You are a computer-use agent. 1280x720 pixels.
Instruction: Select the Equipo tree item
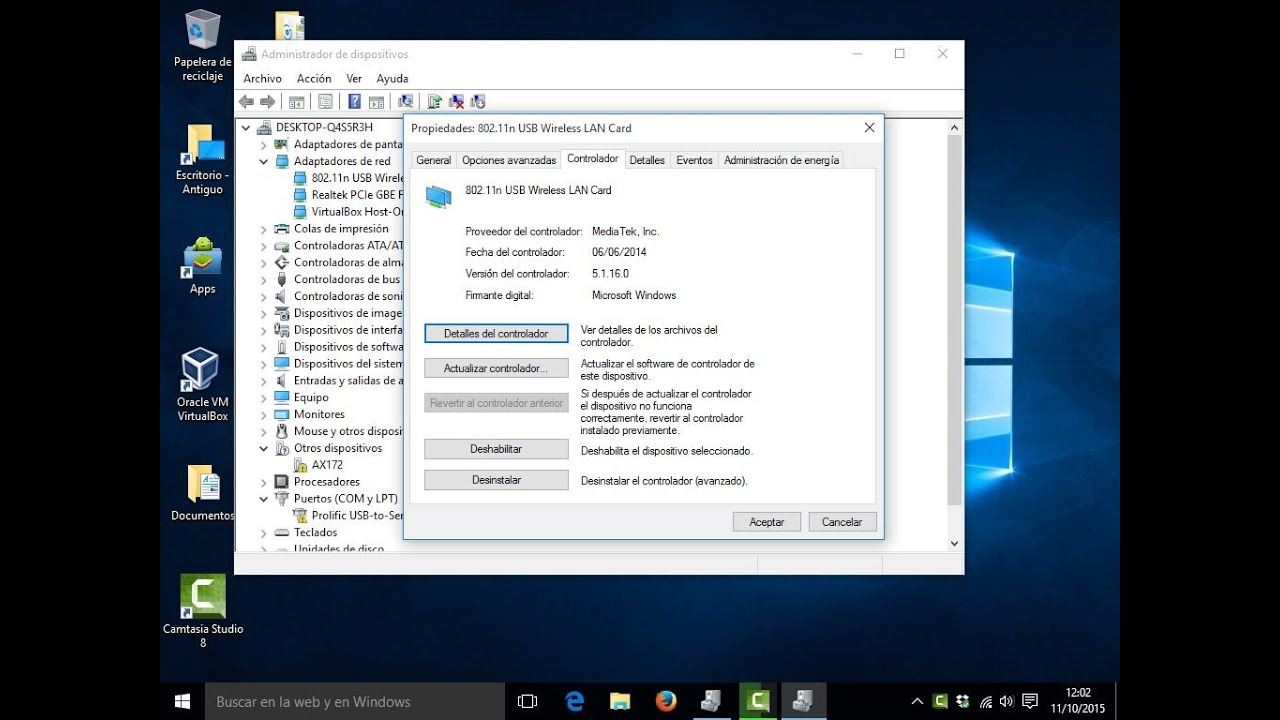point(302,398)
